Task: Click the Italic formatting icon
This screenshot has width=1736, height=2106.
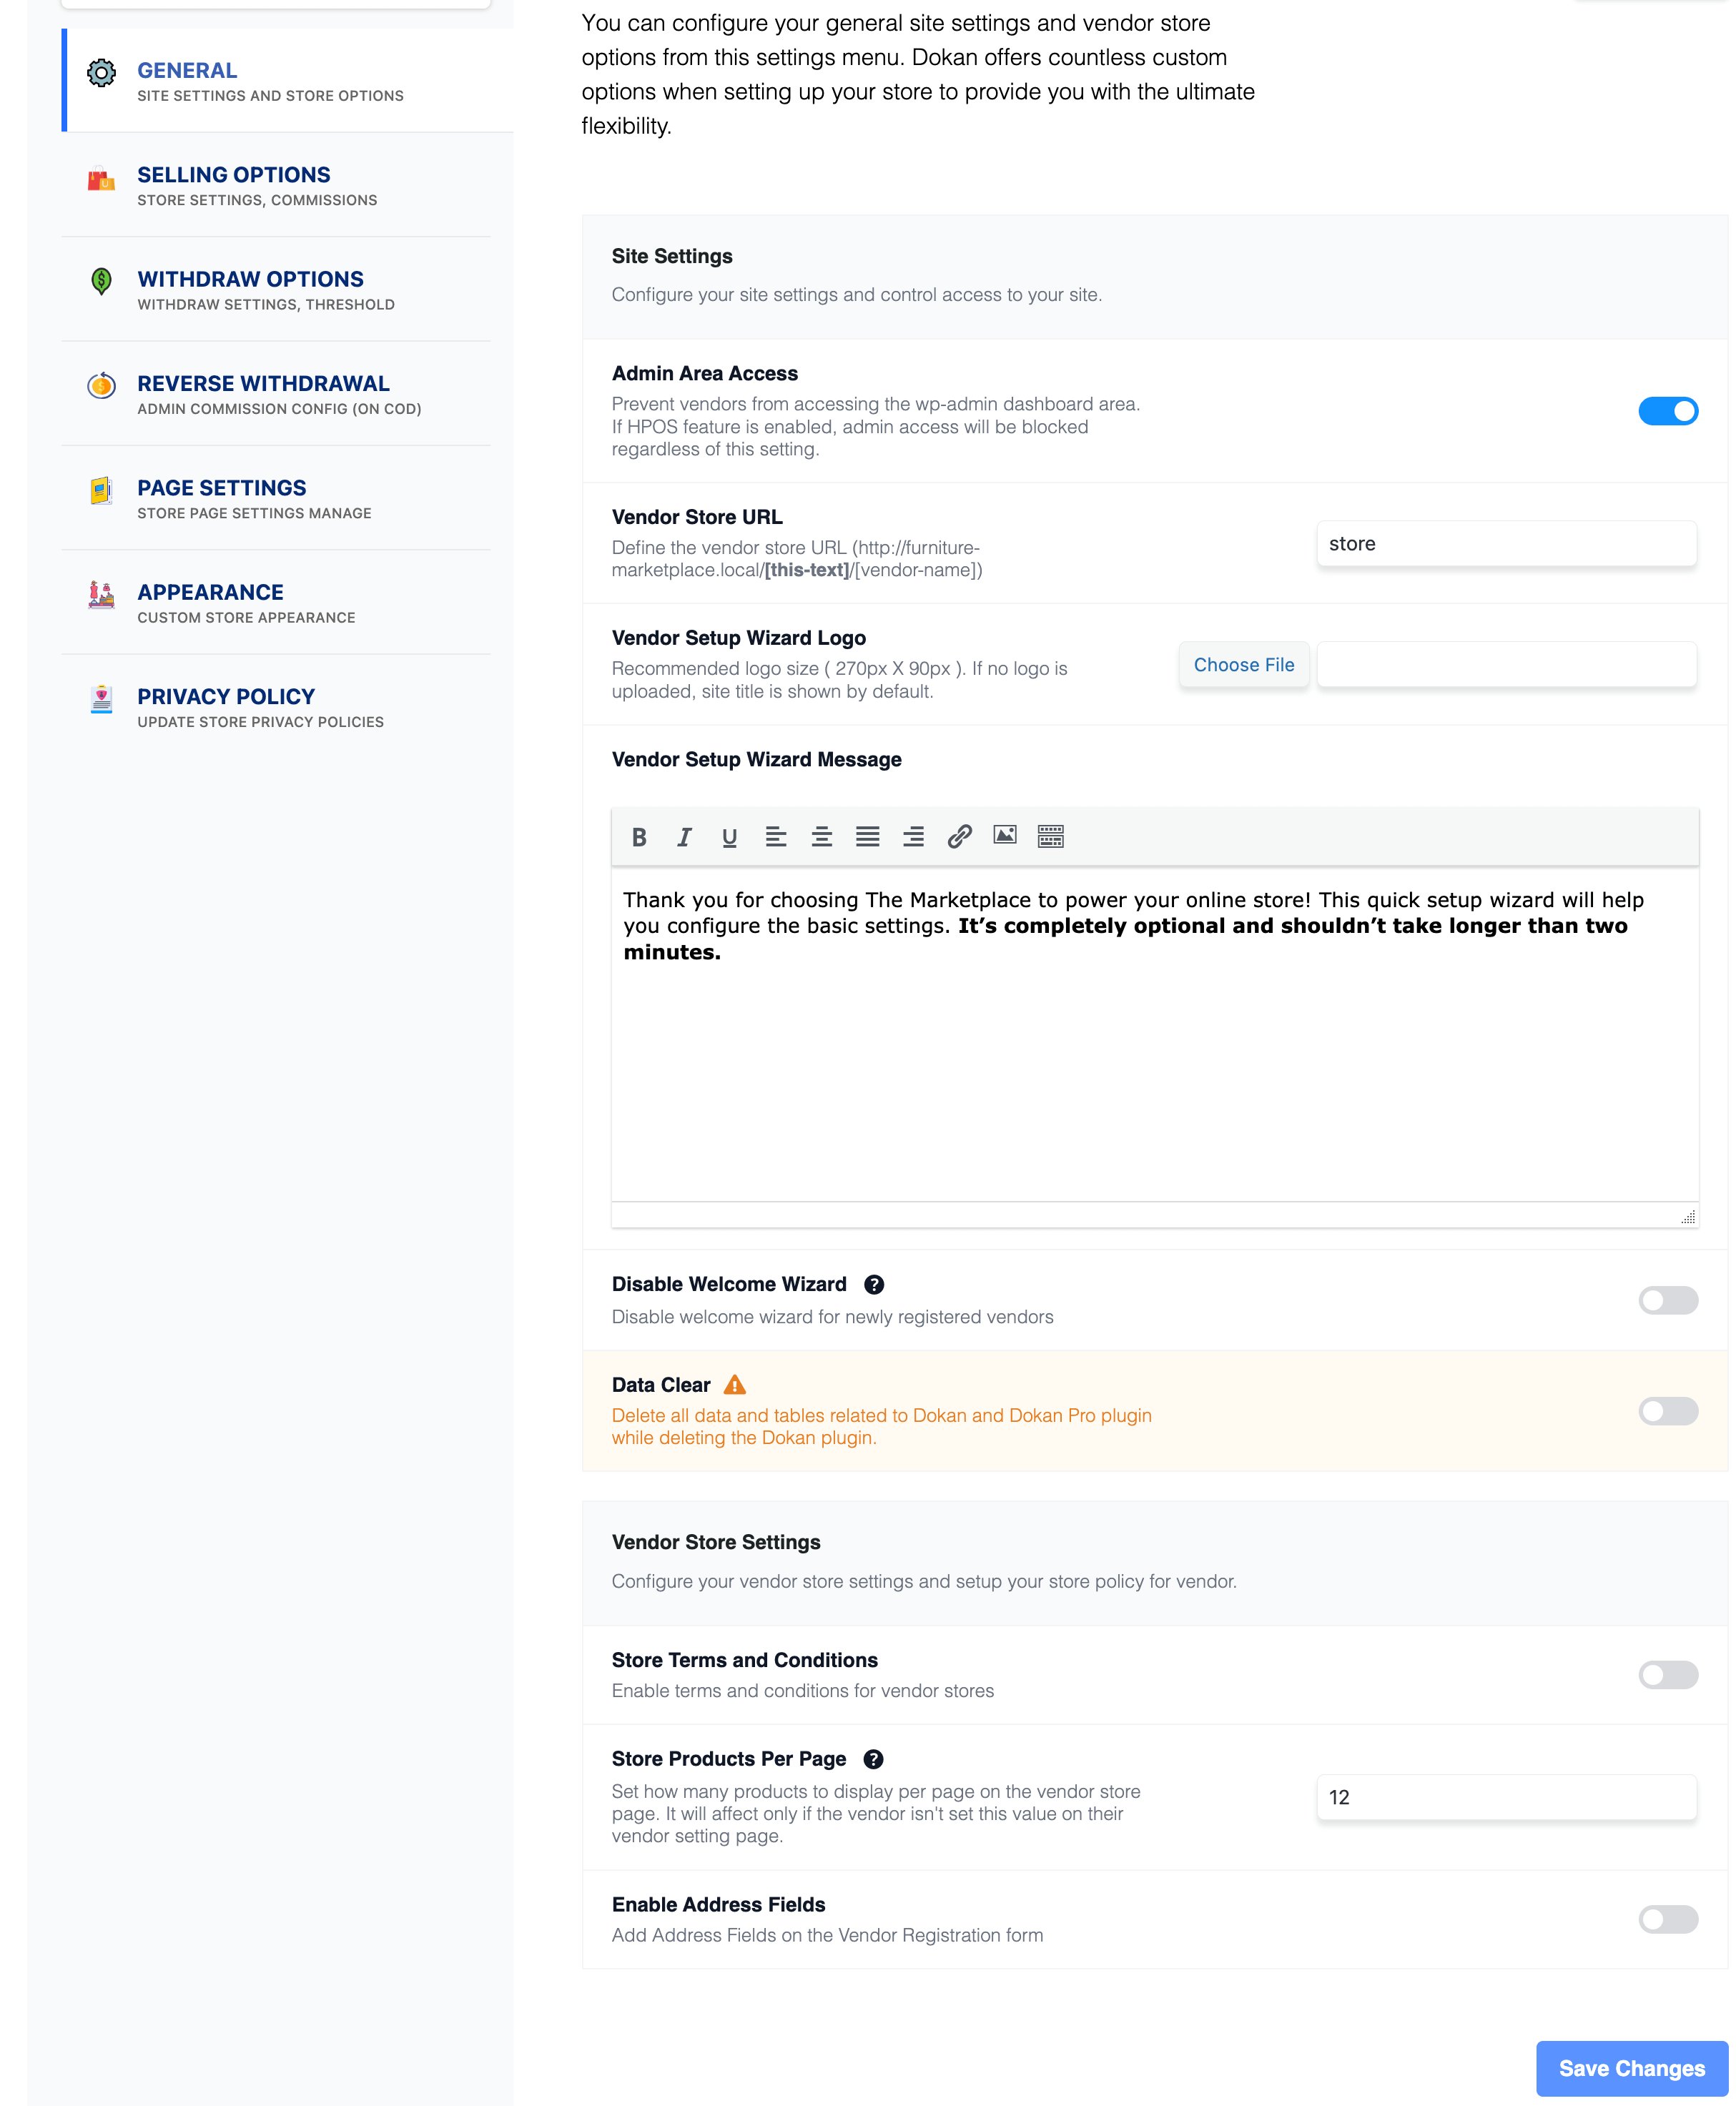Action: tap(683, 836)
